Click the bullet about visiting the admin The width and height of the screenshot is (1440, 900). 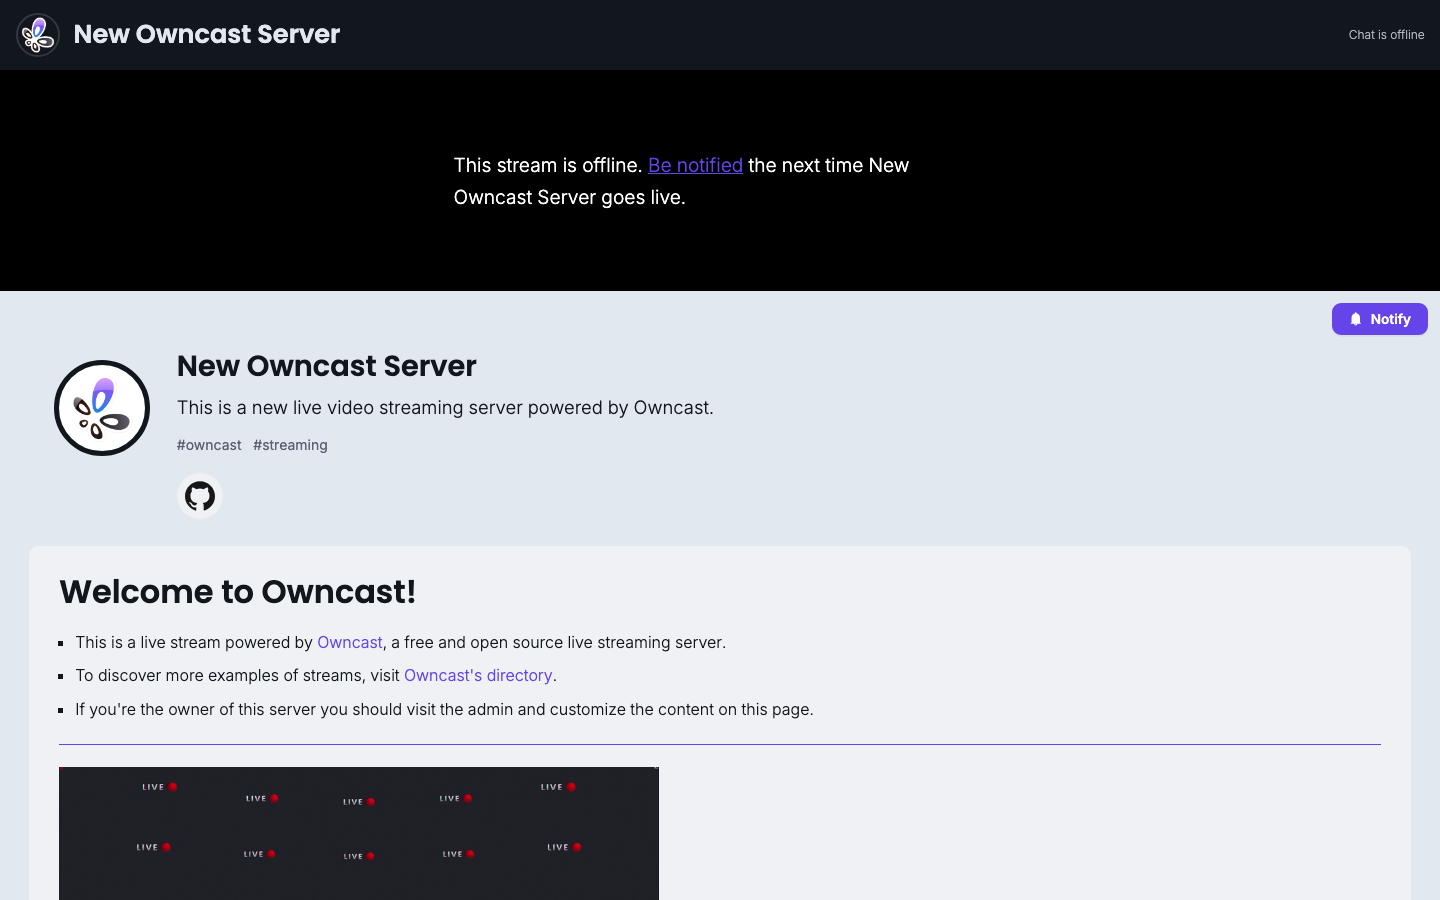click(444, 709)
